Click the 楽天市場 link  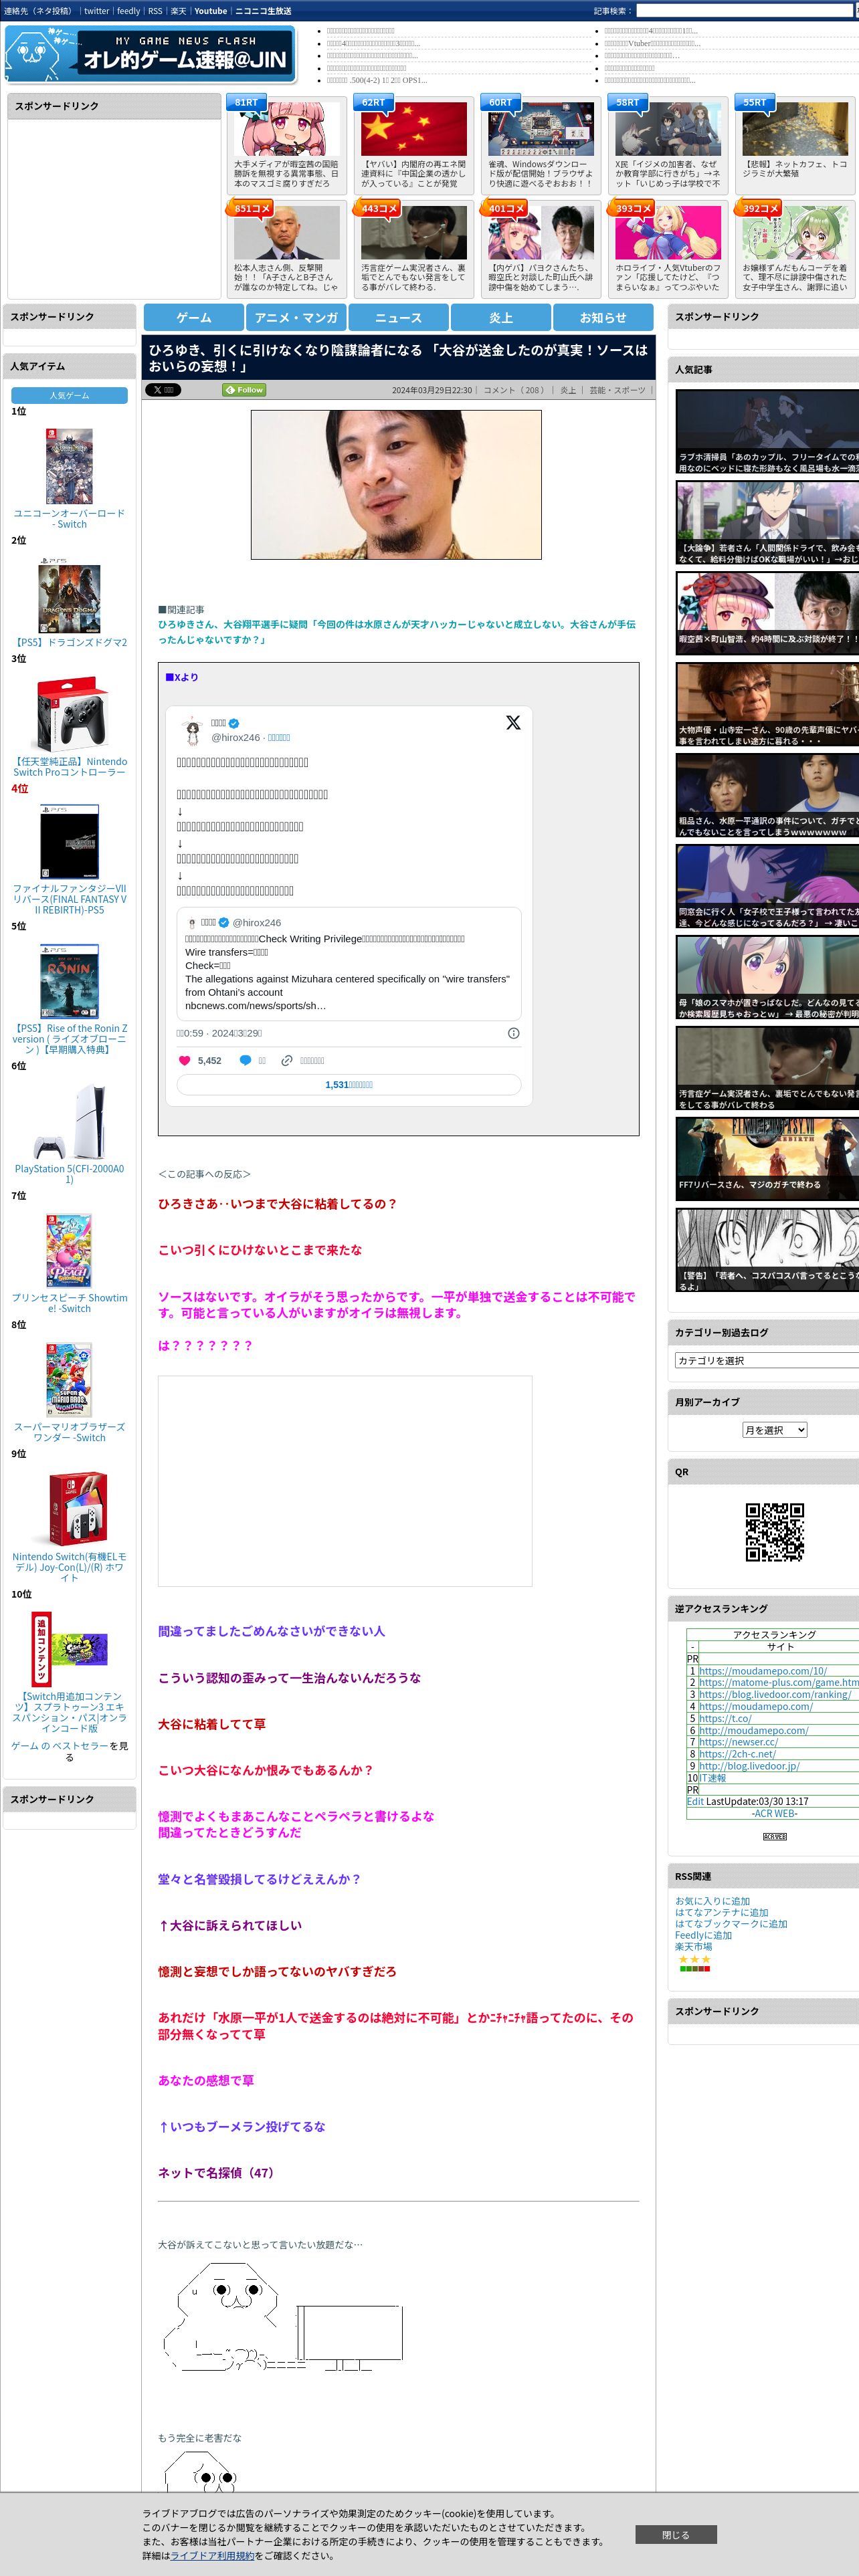[693, 1946]
